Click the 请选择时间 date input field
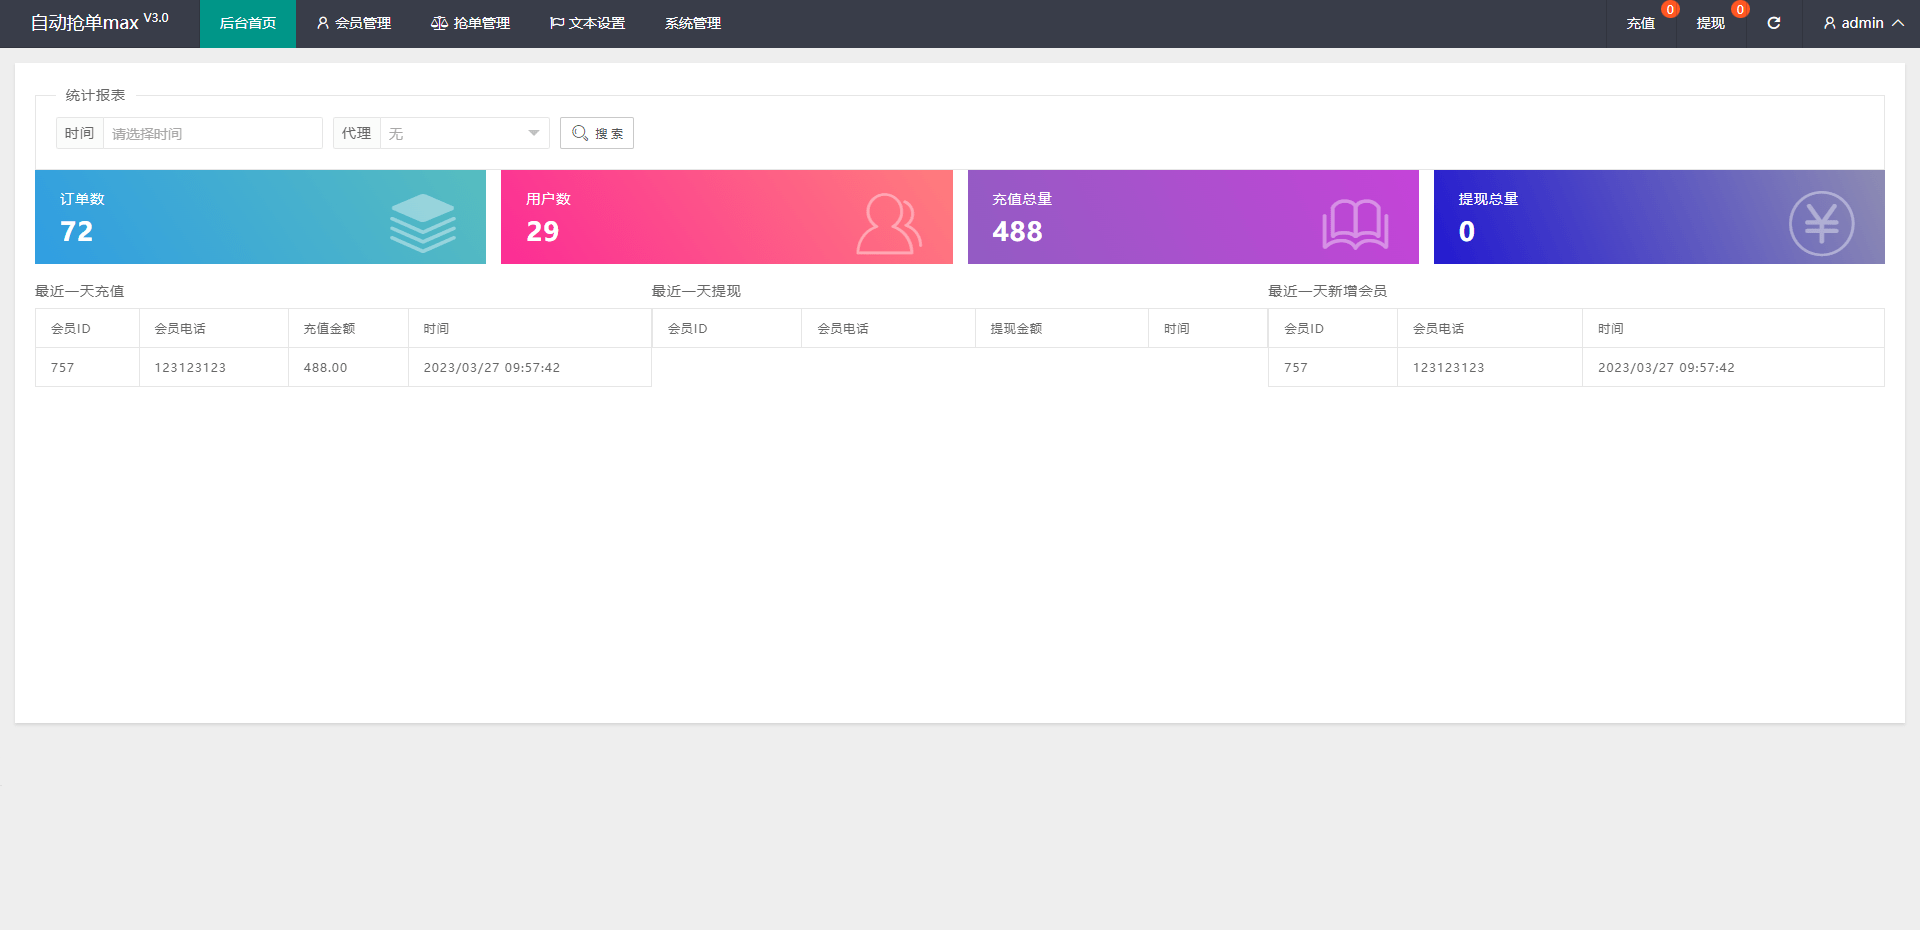This screenshot has height=930, width=1920. [x=212, y=133]
